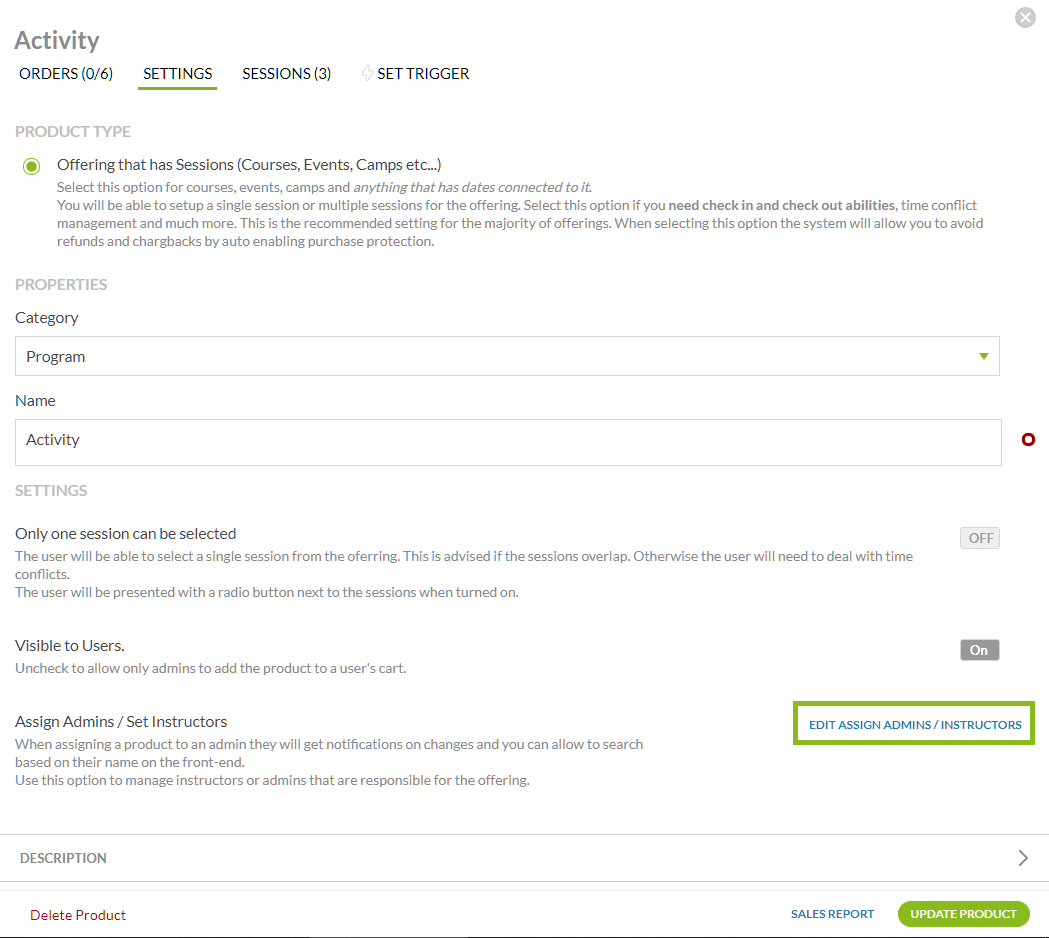The width and height of the screenshot is (1049, 938).
Task: Switch to the Orders (0/6) tab
Action: (66, 73)
